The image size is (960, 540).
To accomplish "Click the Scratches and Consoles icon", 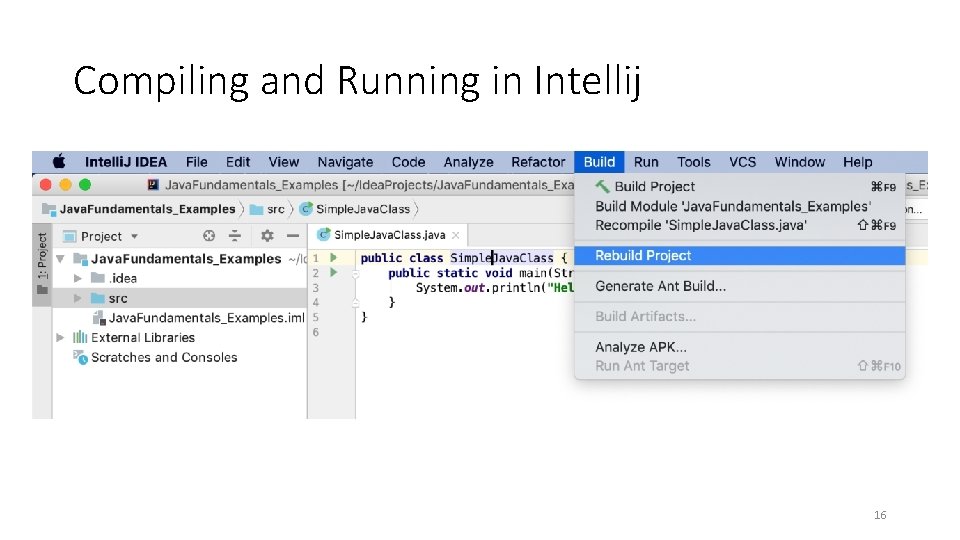I will point(80,357).
